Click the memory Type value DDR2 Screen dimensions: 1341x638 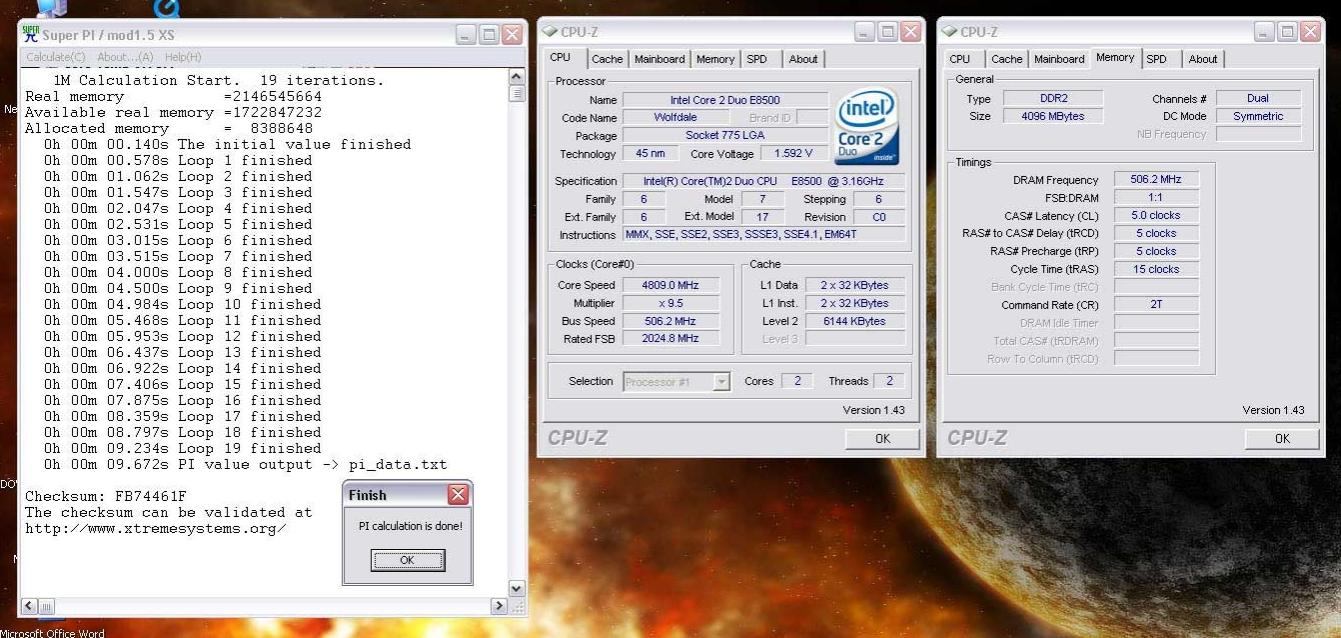[1054, 99]
